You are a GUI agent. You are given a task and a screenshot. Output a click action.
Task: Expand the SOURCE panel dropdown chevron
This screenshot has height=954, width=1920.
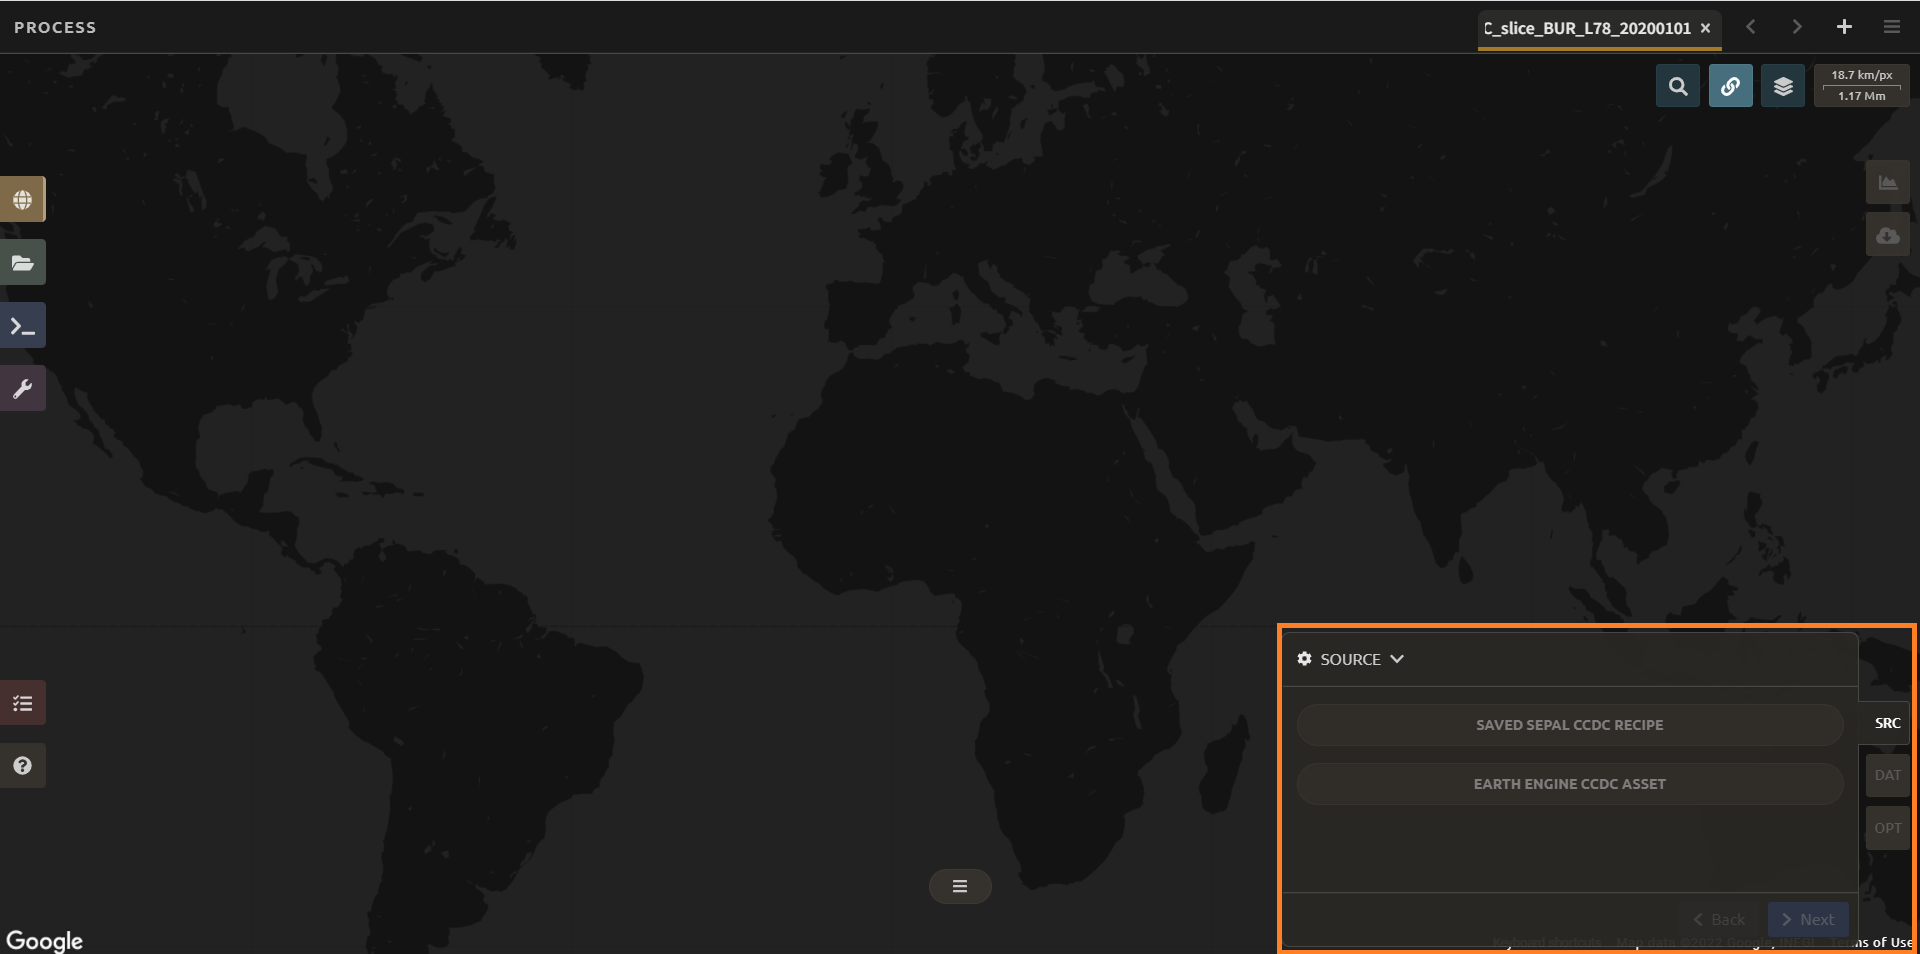pos(1397,659)
